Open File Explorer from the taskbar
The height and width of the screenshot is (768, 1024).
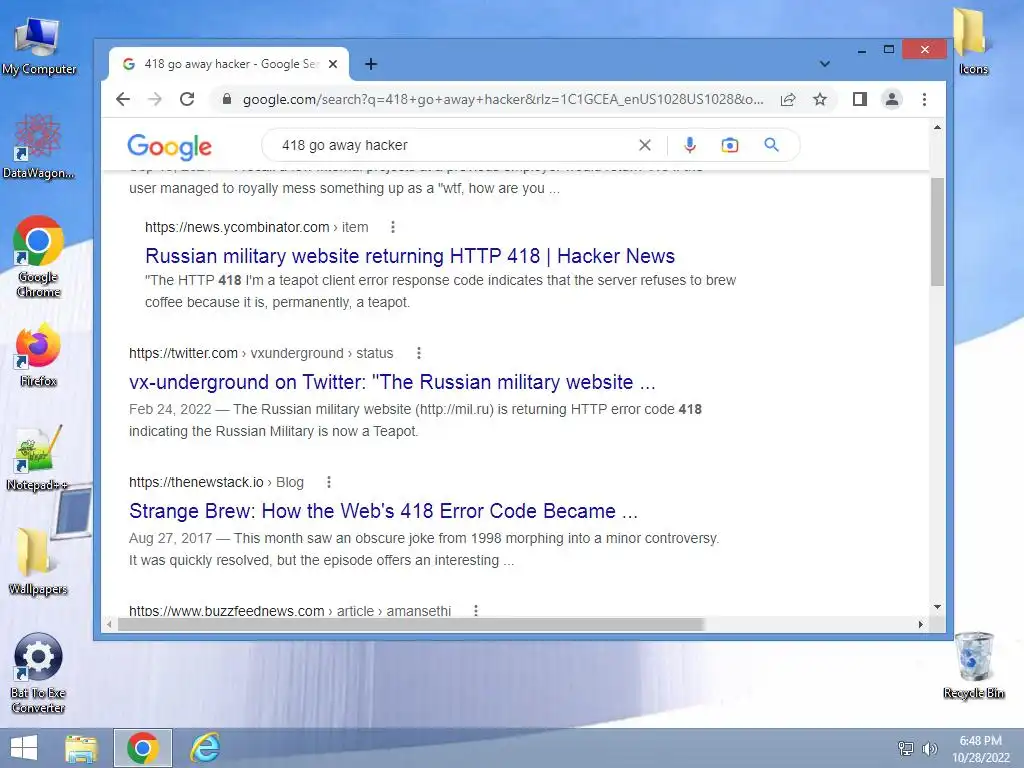point(82,748)
